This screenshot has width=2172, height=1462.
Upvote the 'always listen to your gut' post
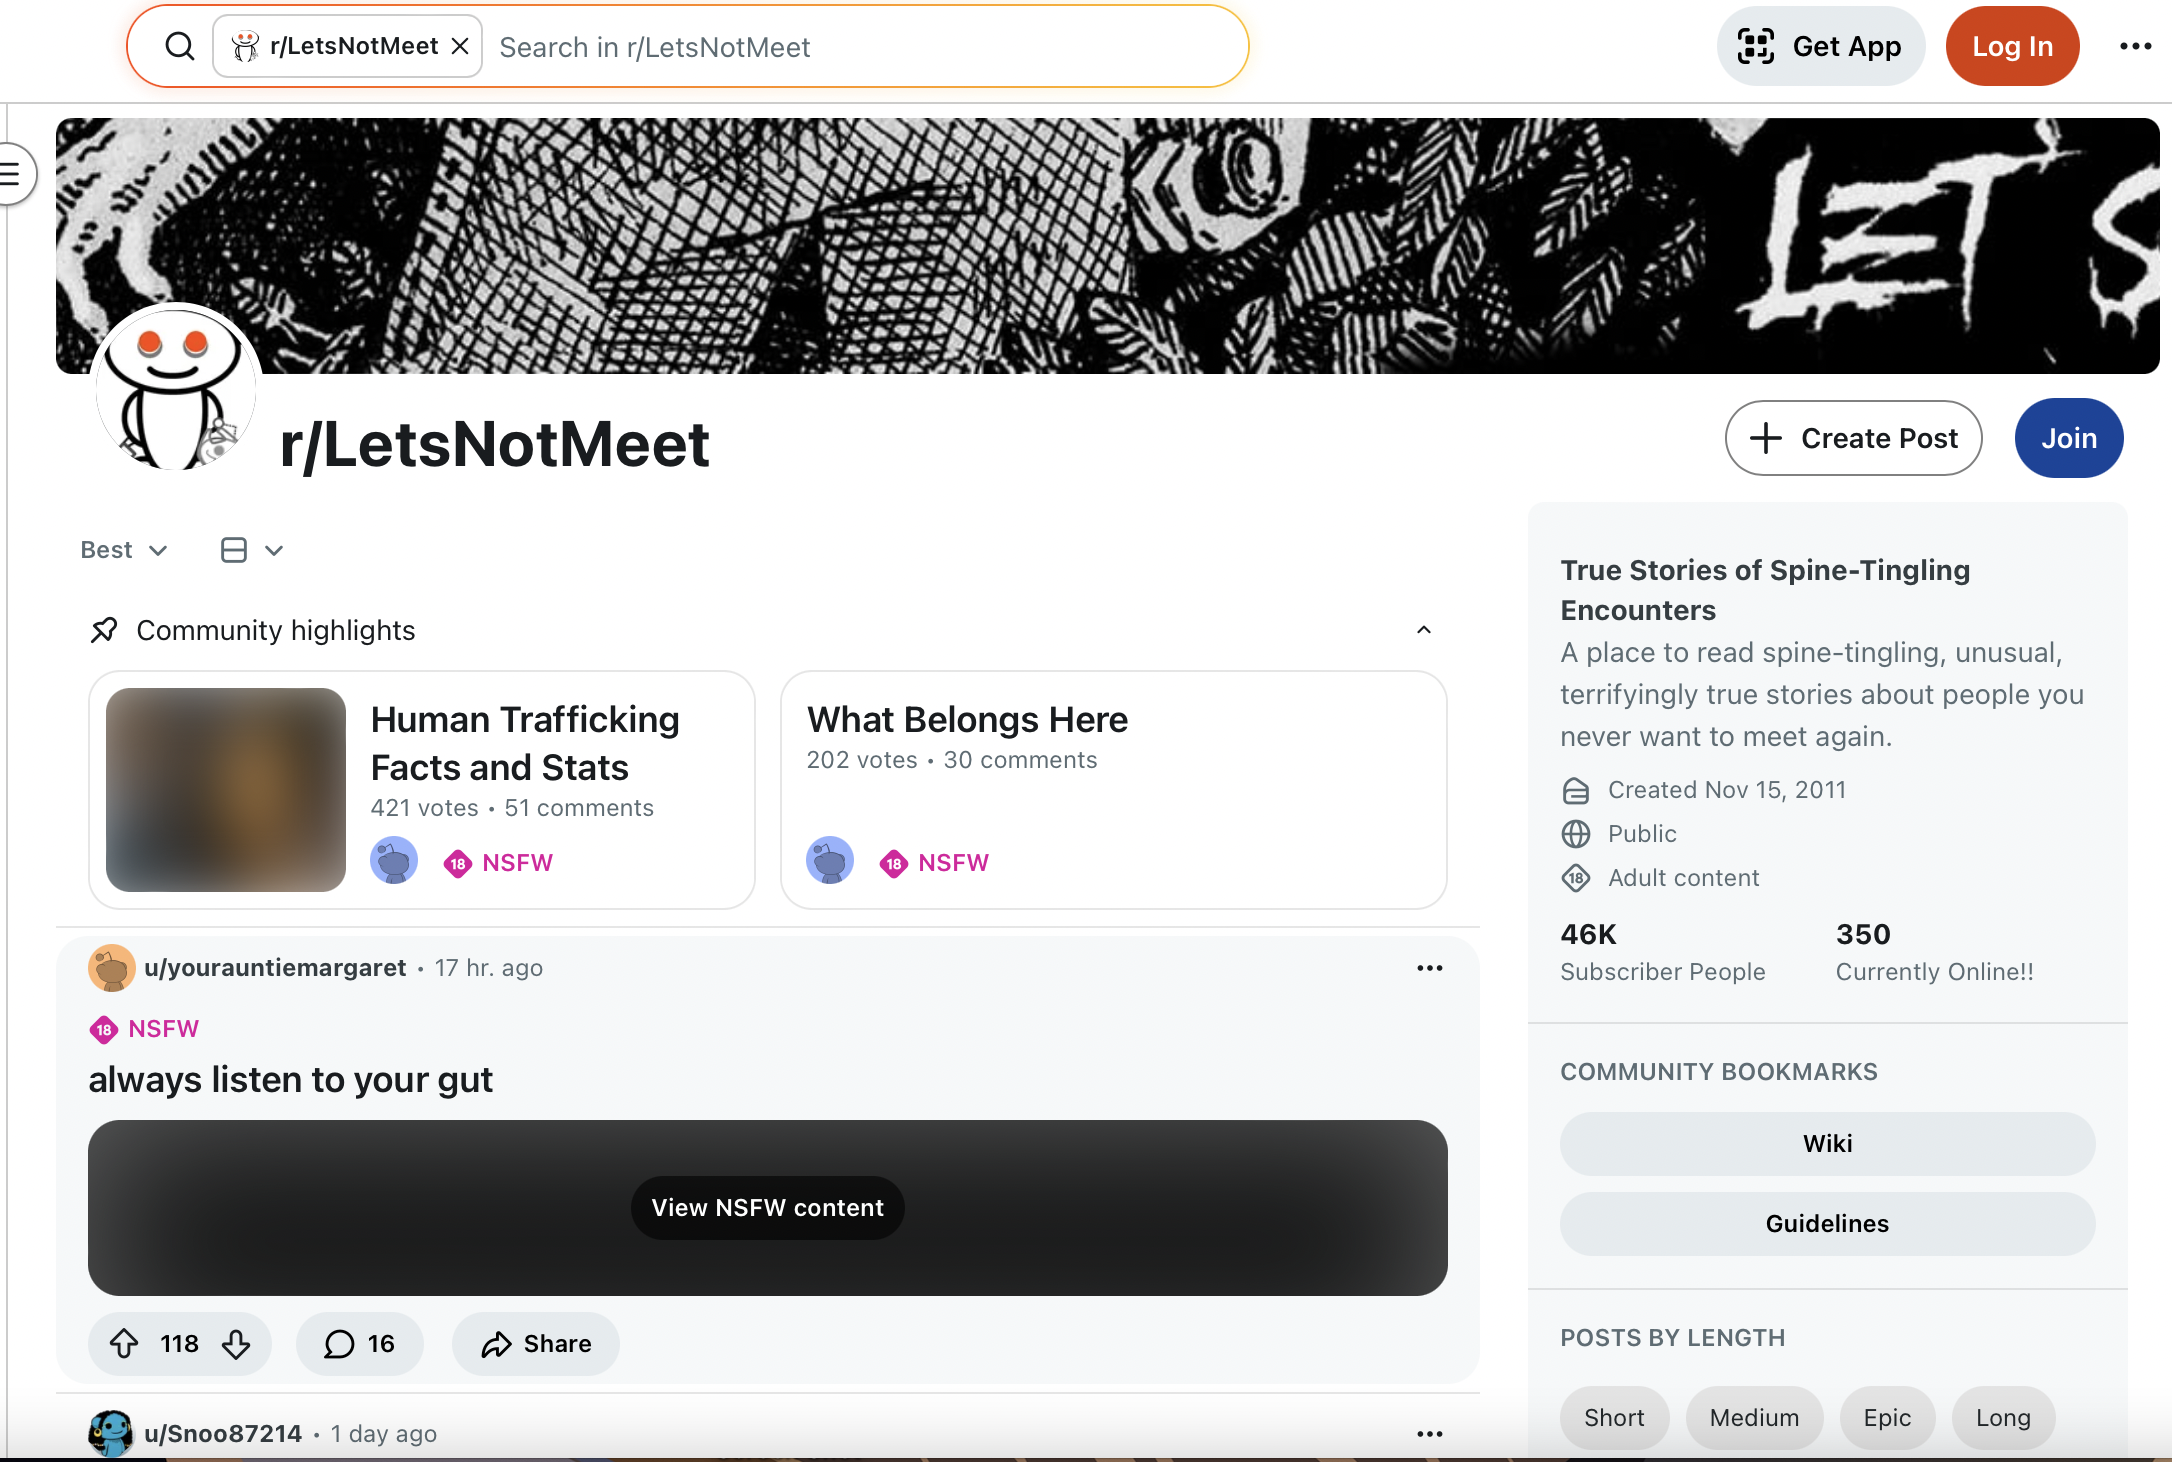coord(124,1343)
